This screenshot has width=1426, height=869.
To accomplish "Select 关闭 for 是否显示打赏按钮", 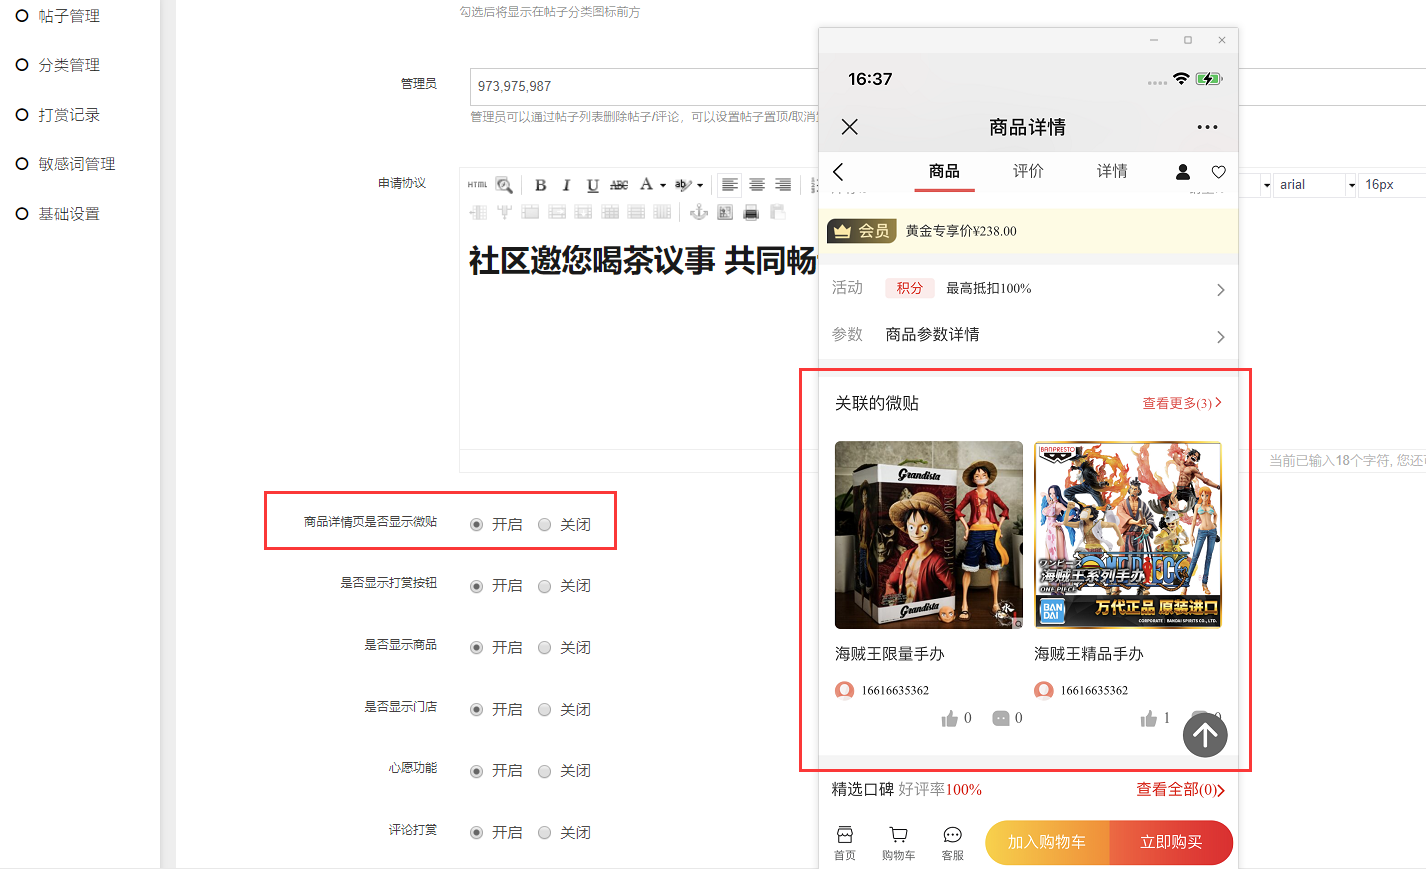I will [x=545, y=586].
